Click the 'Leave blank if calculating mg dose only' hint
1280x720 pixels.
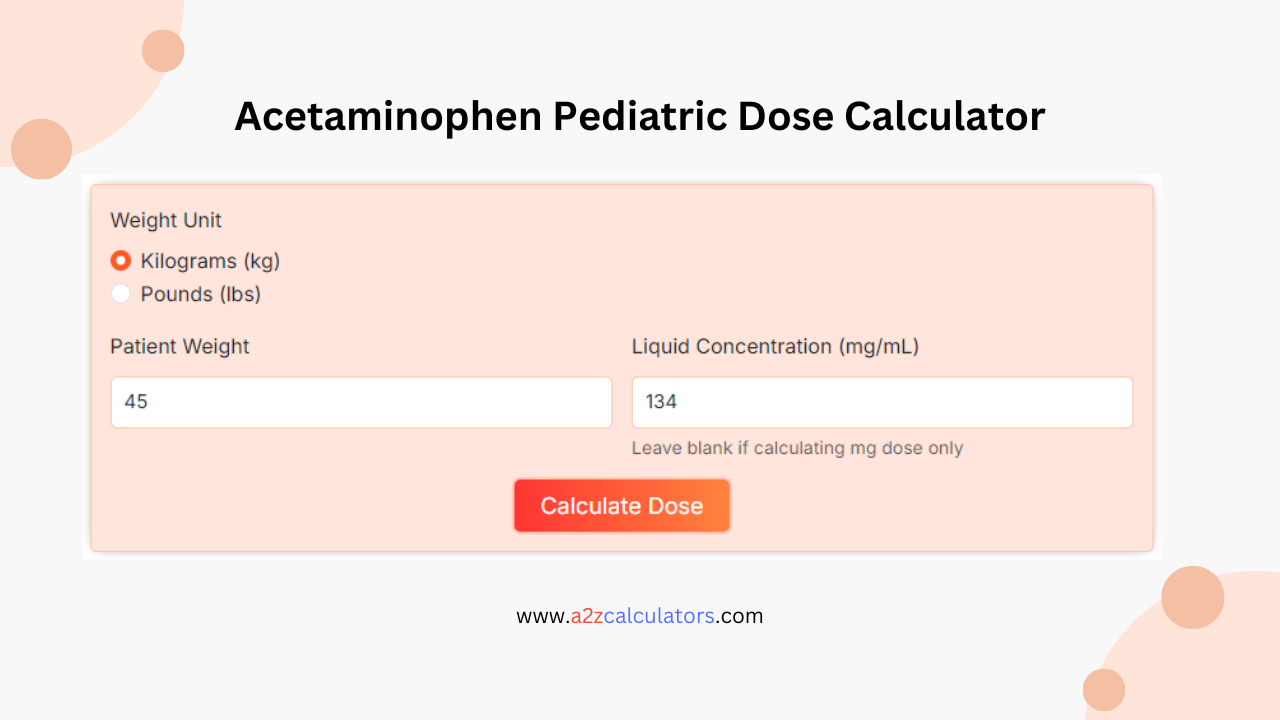(797, 448)
